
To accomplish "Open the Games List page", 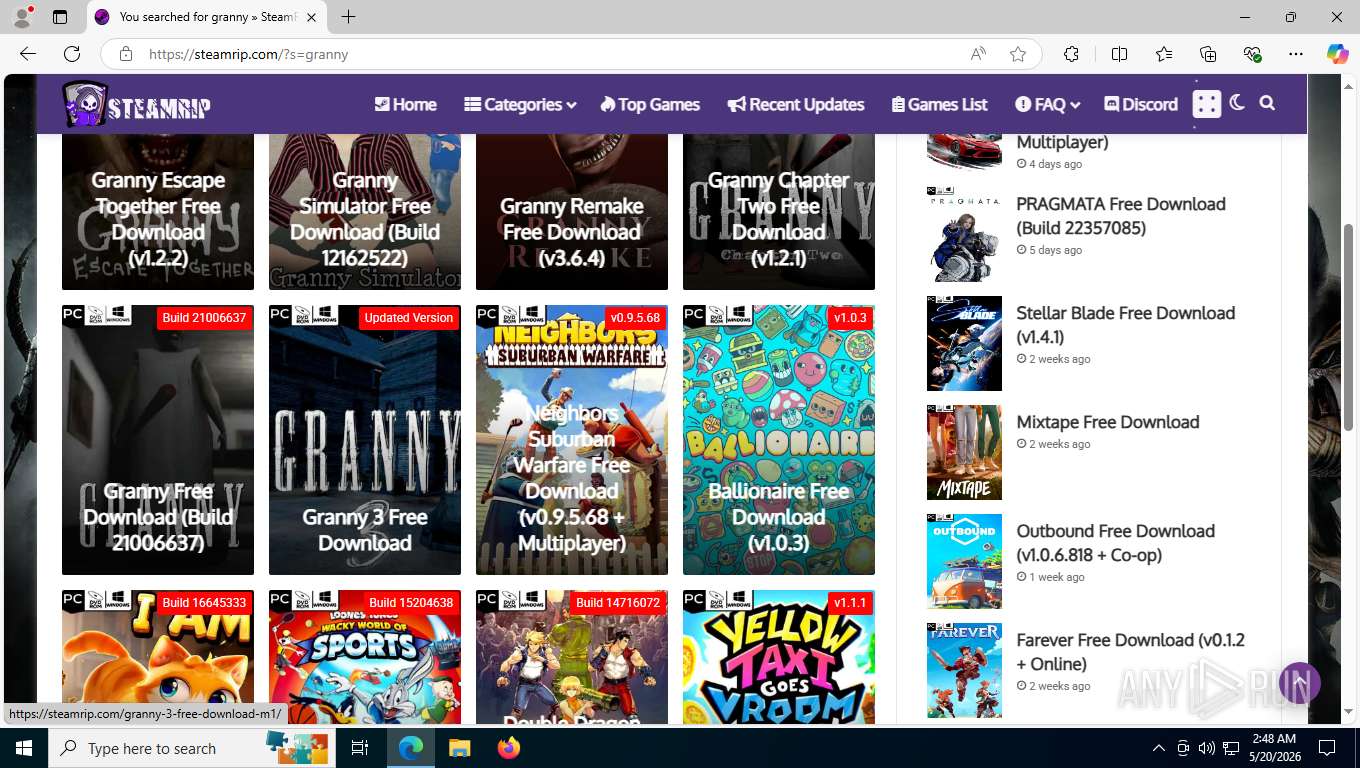I will (939, 104).
